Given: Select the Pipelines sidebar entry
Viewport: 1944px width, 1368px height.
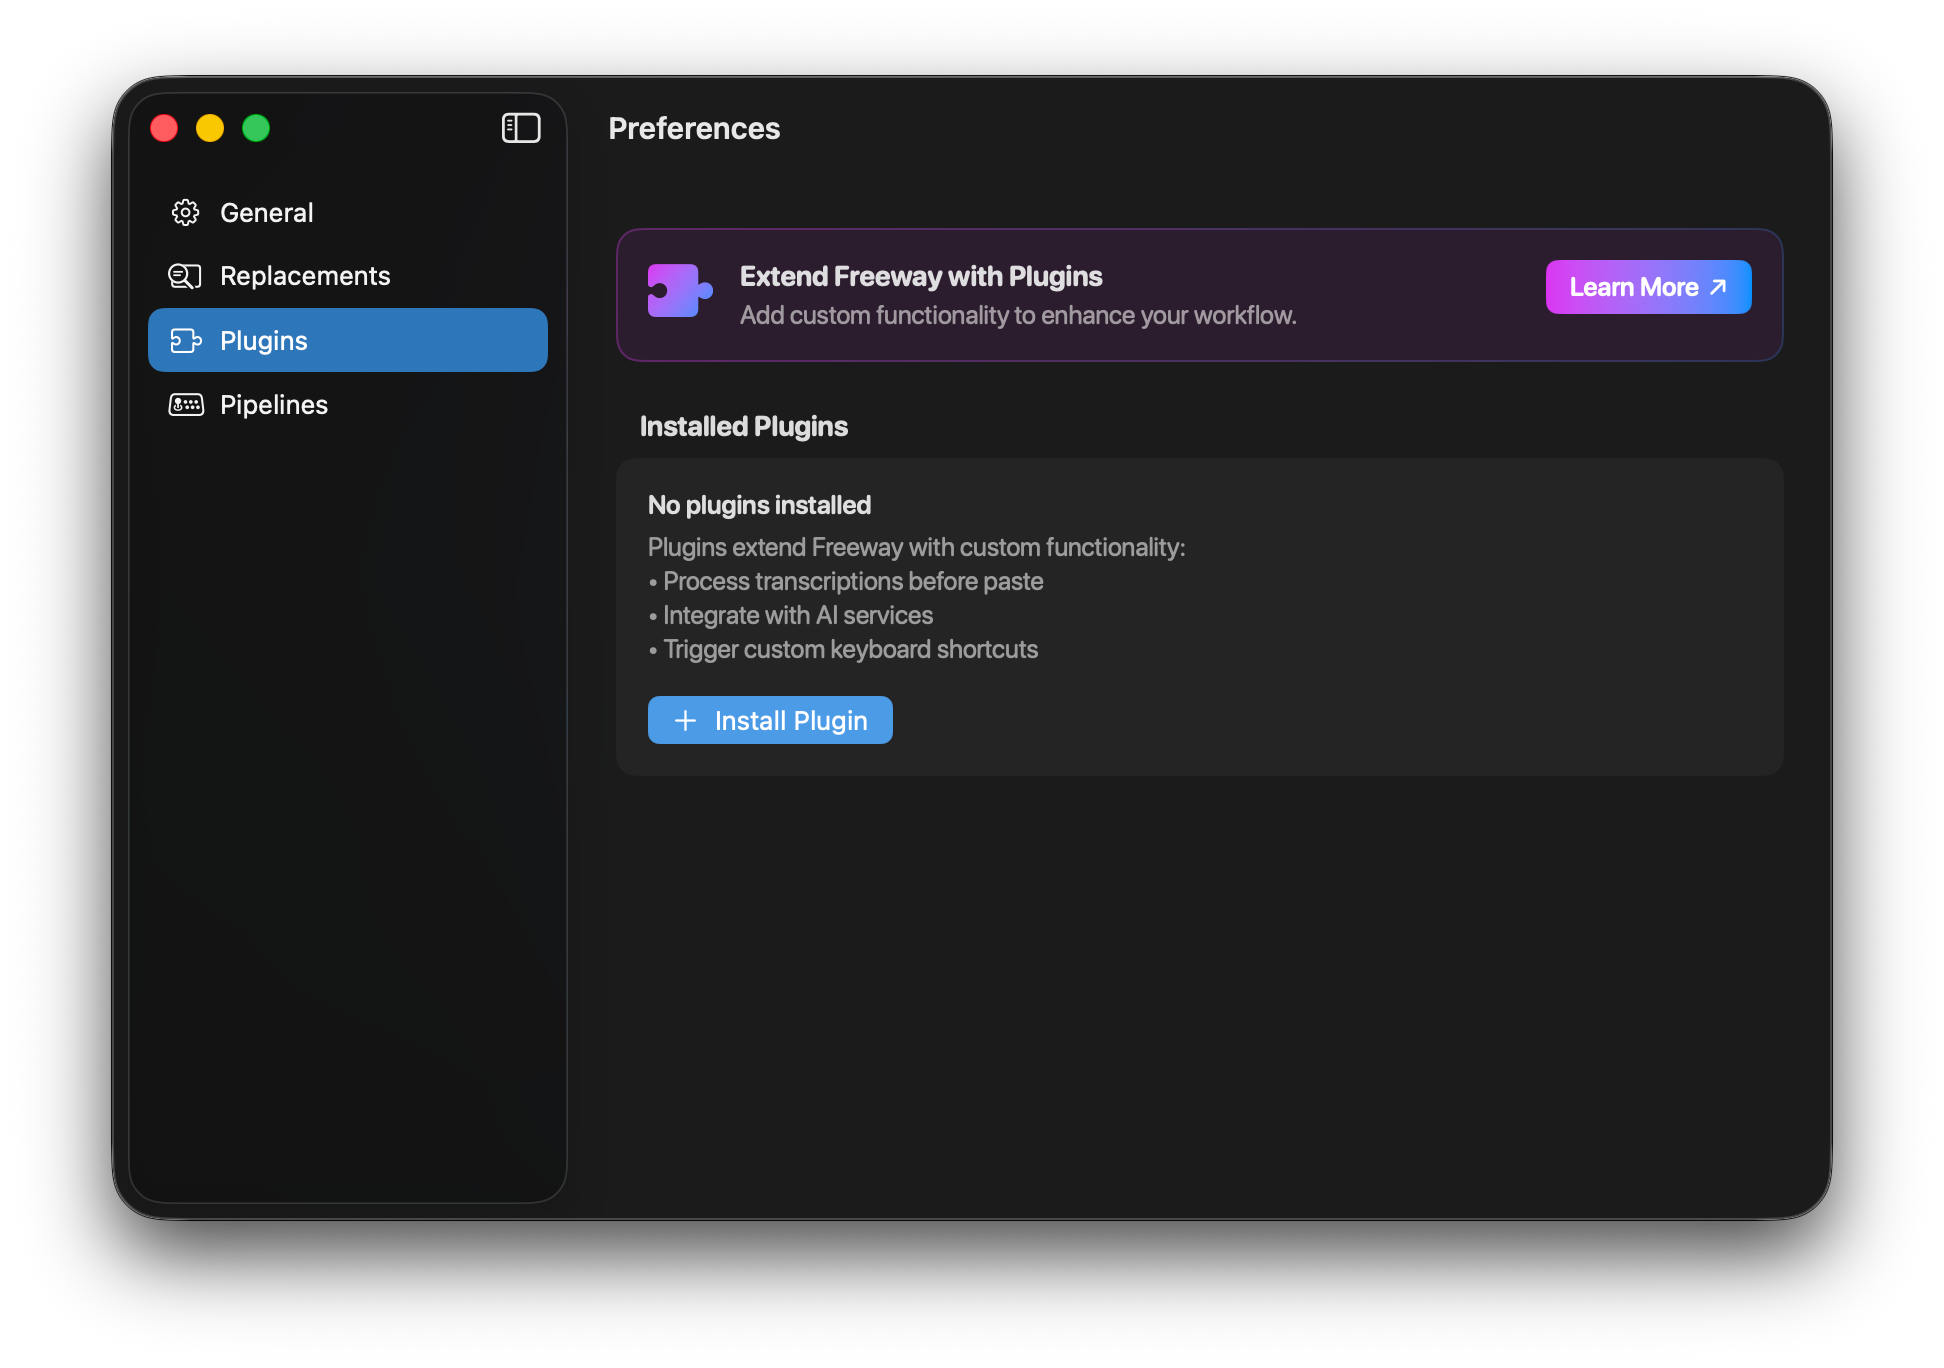Looking at the screenshot, I should (x=273, y=404).
